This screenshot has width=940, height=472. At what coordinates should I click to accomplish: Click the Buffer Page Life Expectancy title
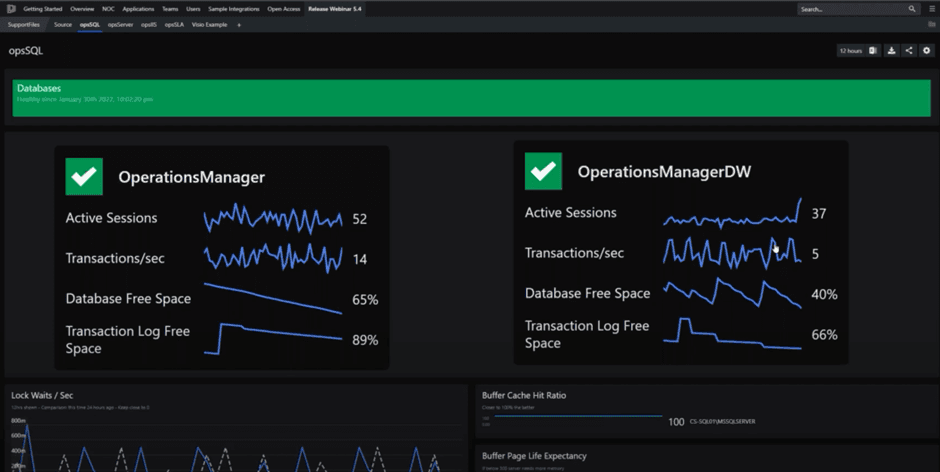(534, 456)
